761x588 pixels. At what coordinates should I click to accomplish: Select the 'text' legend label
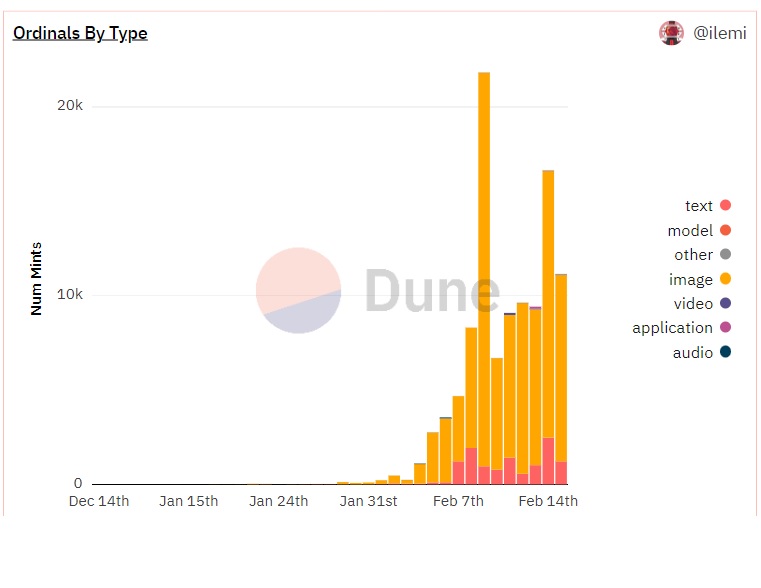point(699,206)
